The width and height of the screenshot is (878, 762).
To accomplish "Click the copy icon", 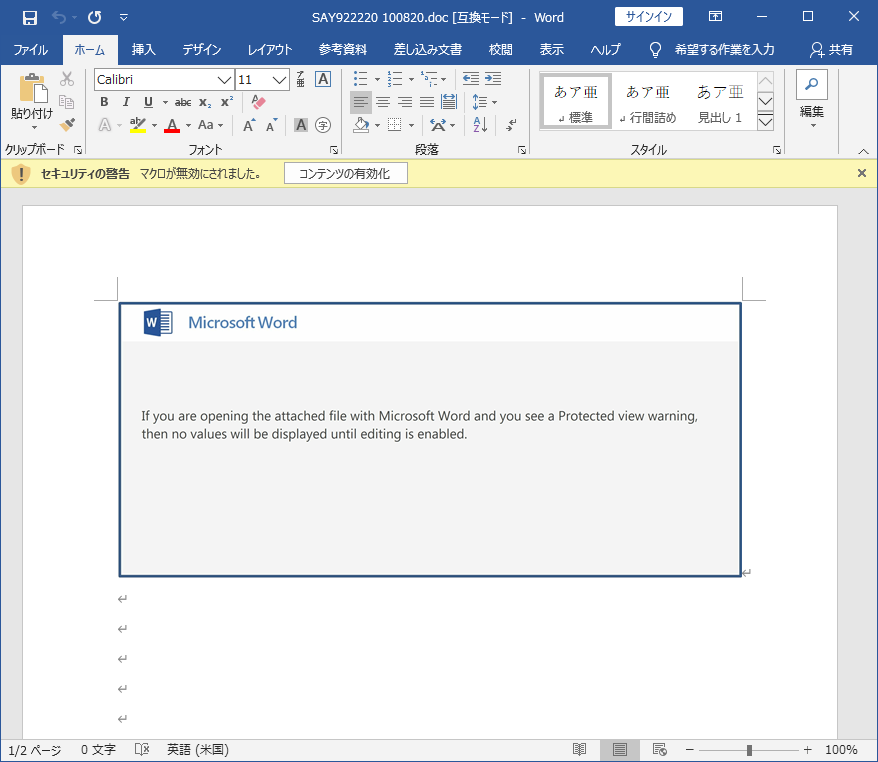I will pos(67,102).
